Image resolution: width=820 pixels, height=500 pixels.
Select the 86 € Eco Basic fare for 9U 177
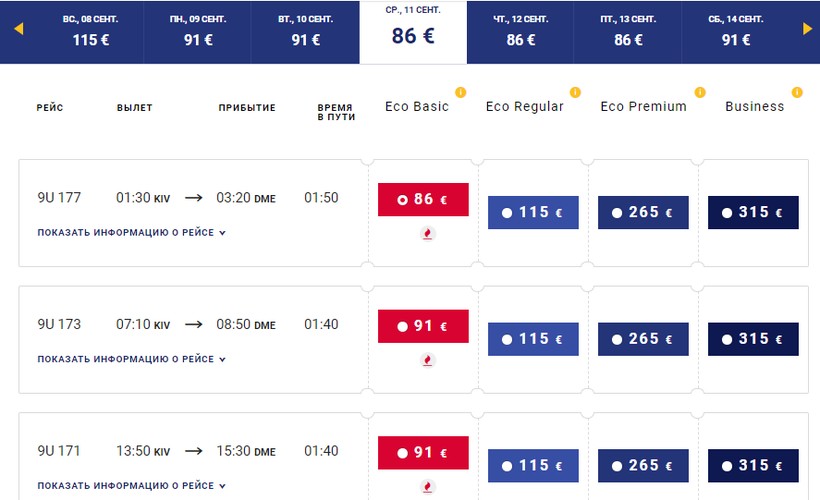(423, 199)
